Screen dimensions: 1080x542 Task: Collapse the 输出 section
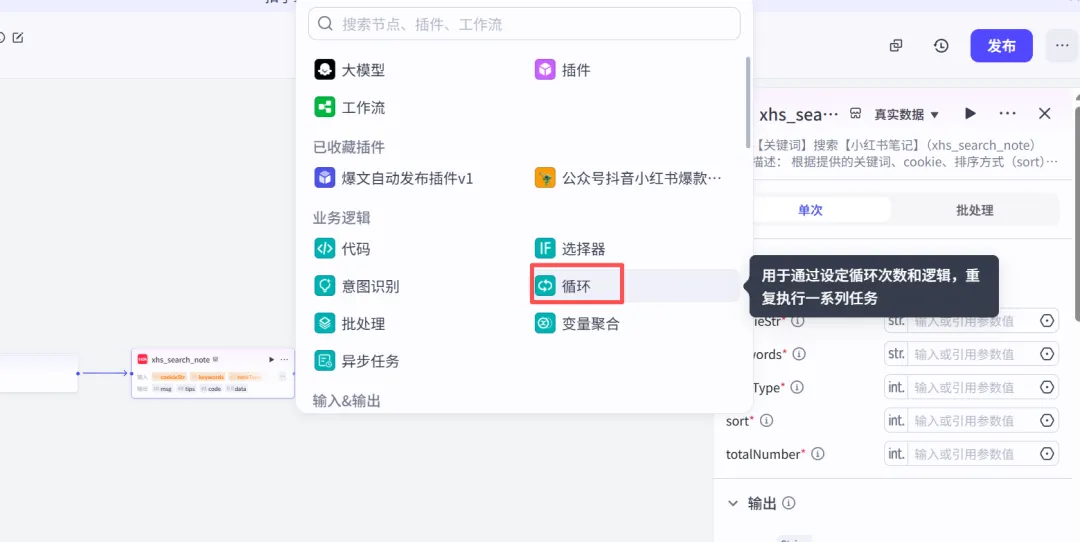pyautogui.click(x=733, y=503)
